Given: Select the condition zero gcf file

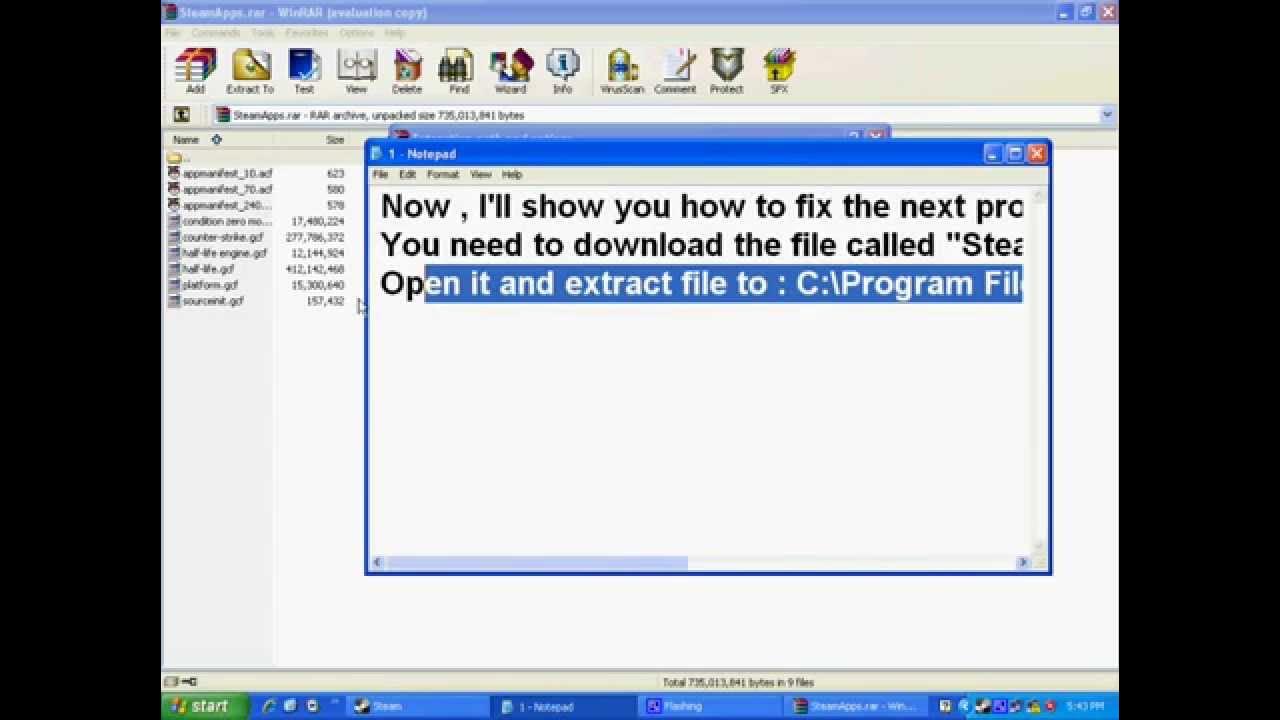Looking at the screenshot, I should click(x=220, y=222).
